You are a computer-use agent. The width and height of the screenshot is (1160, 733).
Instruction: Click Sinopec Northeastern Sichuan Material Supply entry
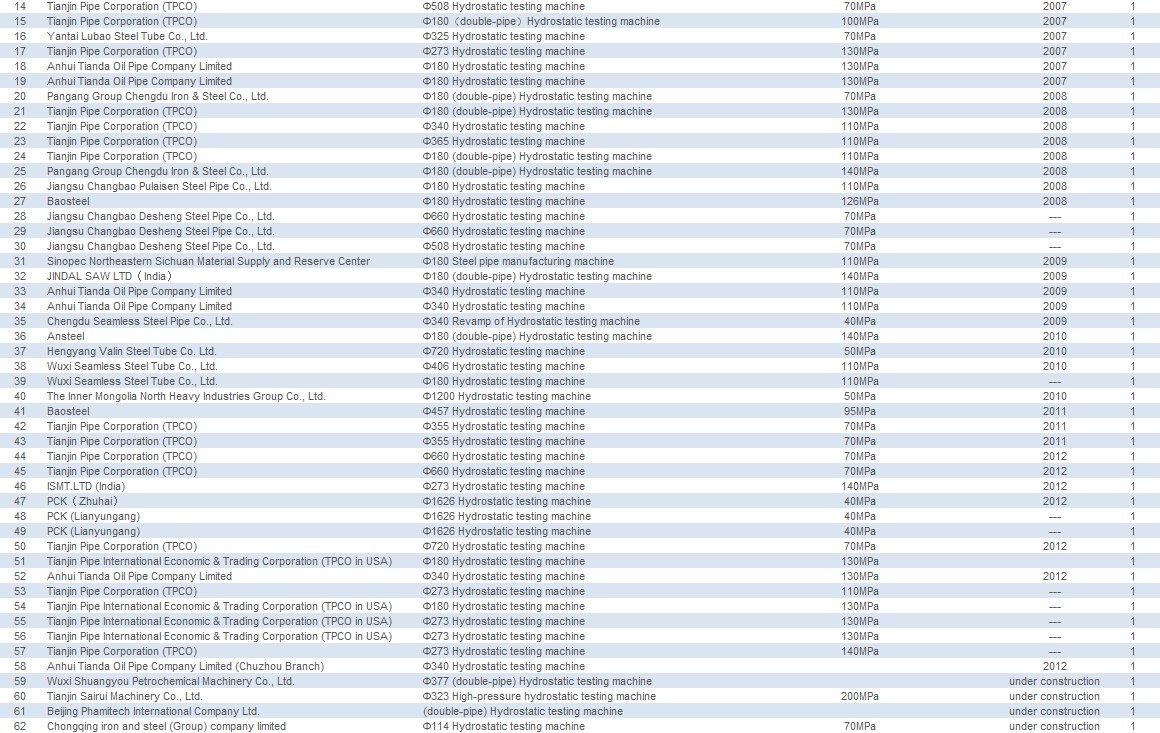coord(209,261)
